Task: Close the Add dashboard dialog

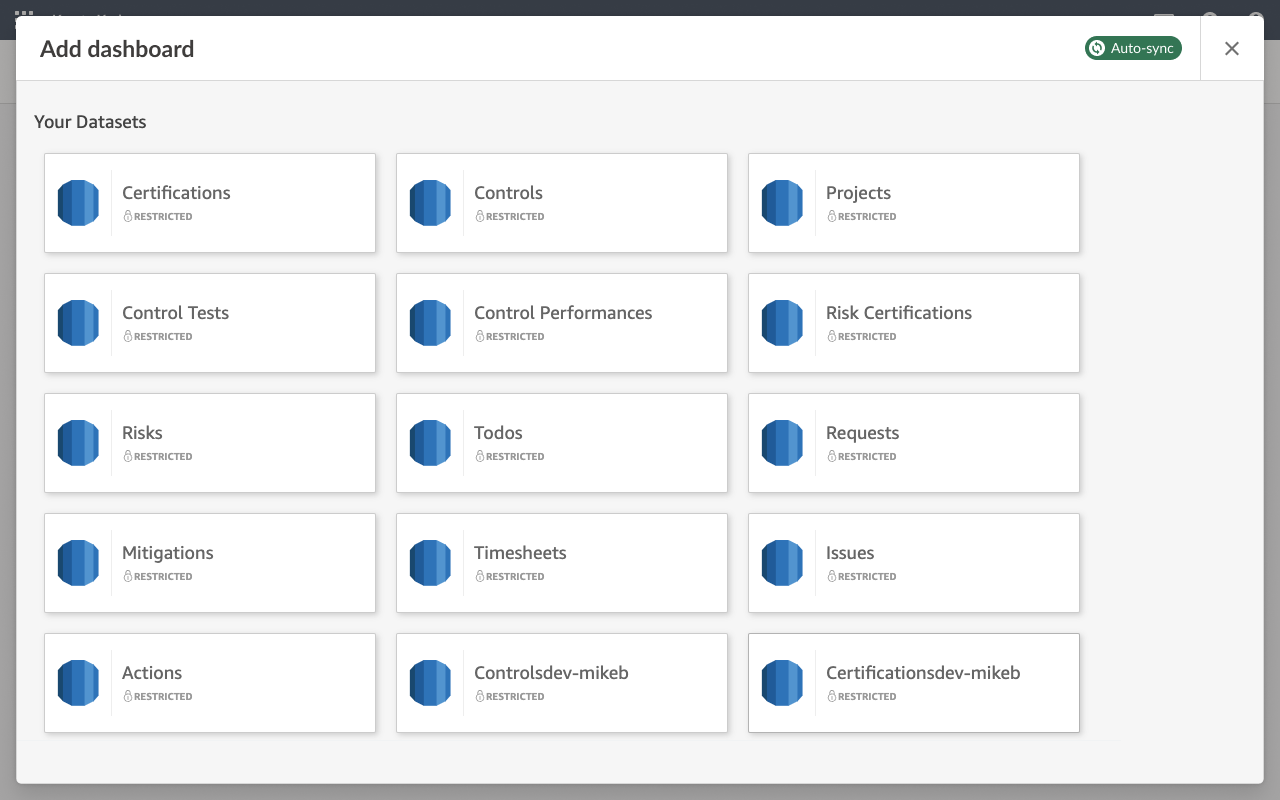Action: (x=1232, y=48)
